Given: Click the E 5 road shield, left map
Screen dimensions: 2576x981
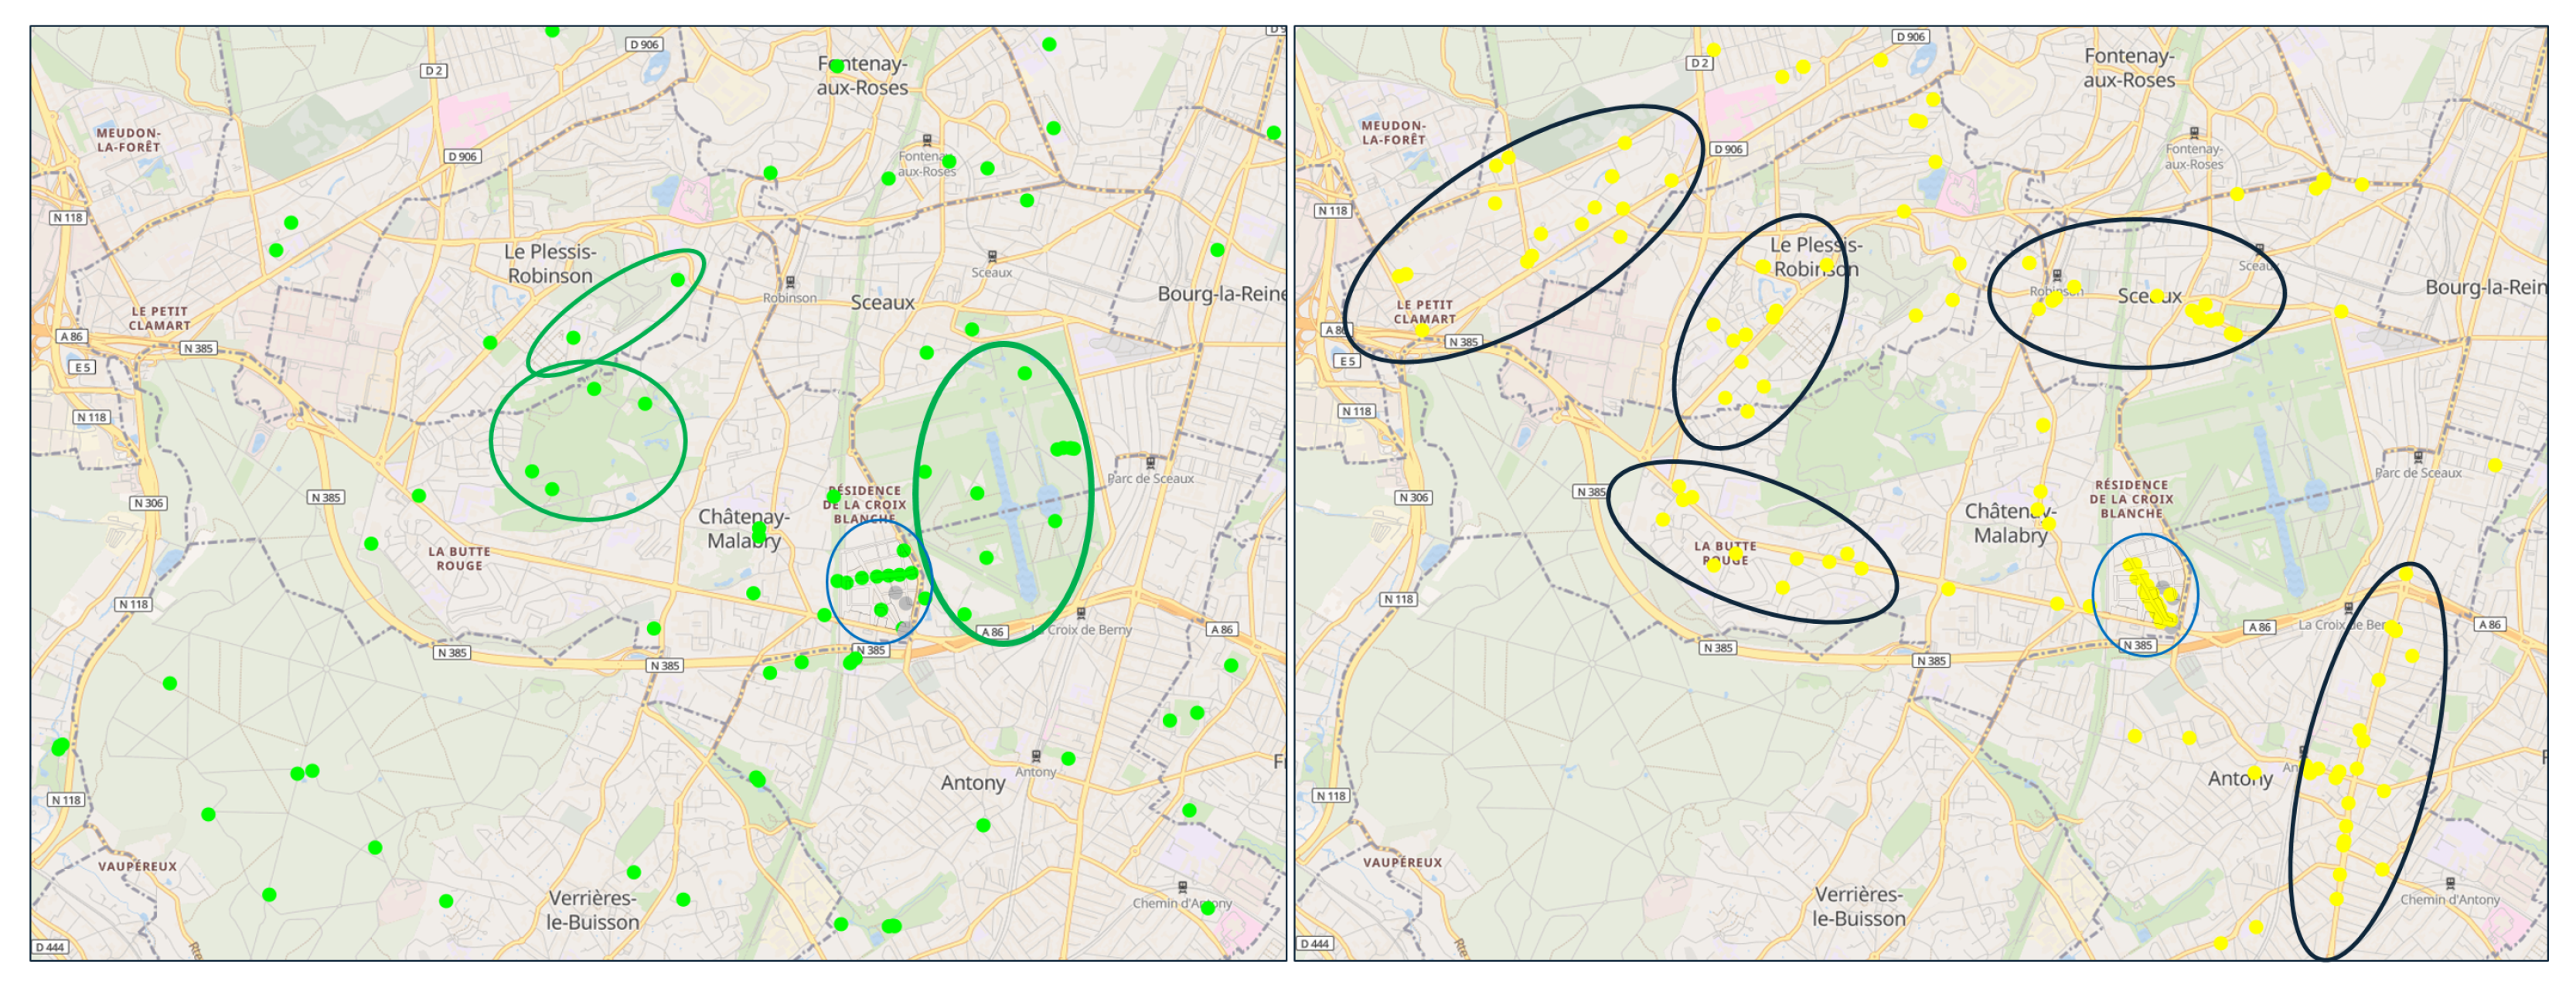Looking at the screenshot, I should (82, 367).
